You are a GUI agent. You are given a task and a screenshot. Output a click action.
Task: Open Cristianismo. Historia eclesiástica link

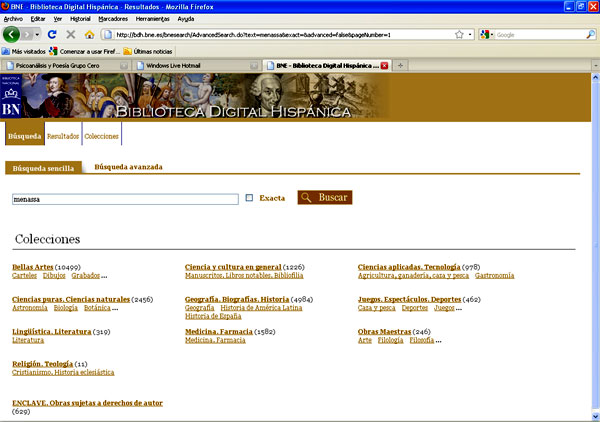click(x=63, y=372)
